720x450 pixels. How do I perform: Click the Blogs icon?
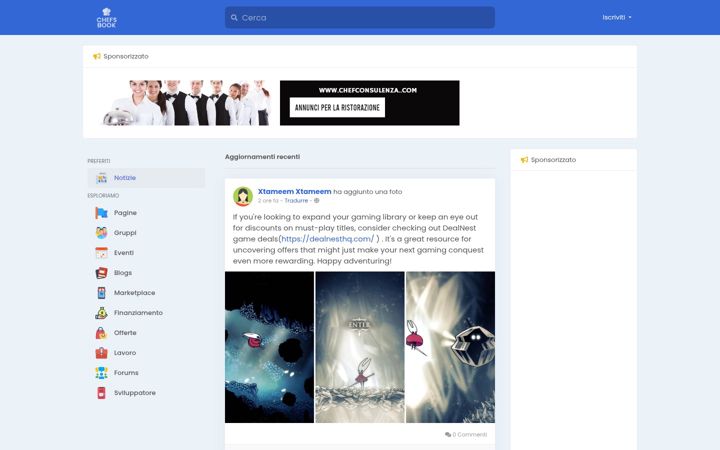click(101, 273)
